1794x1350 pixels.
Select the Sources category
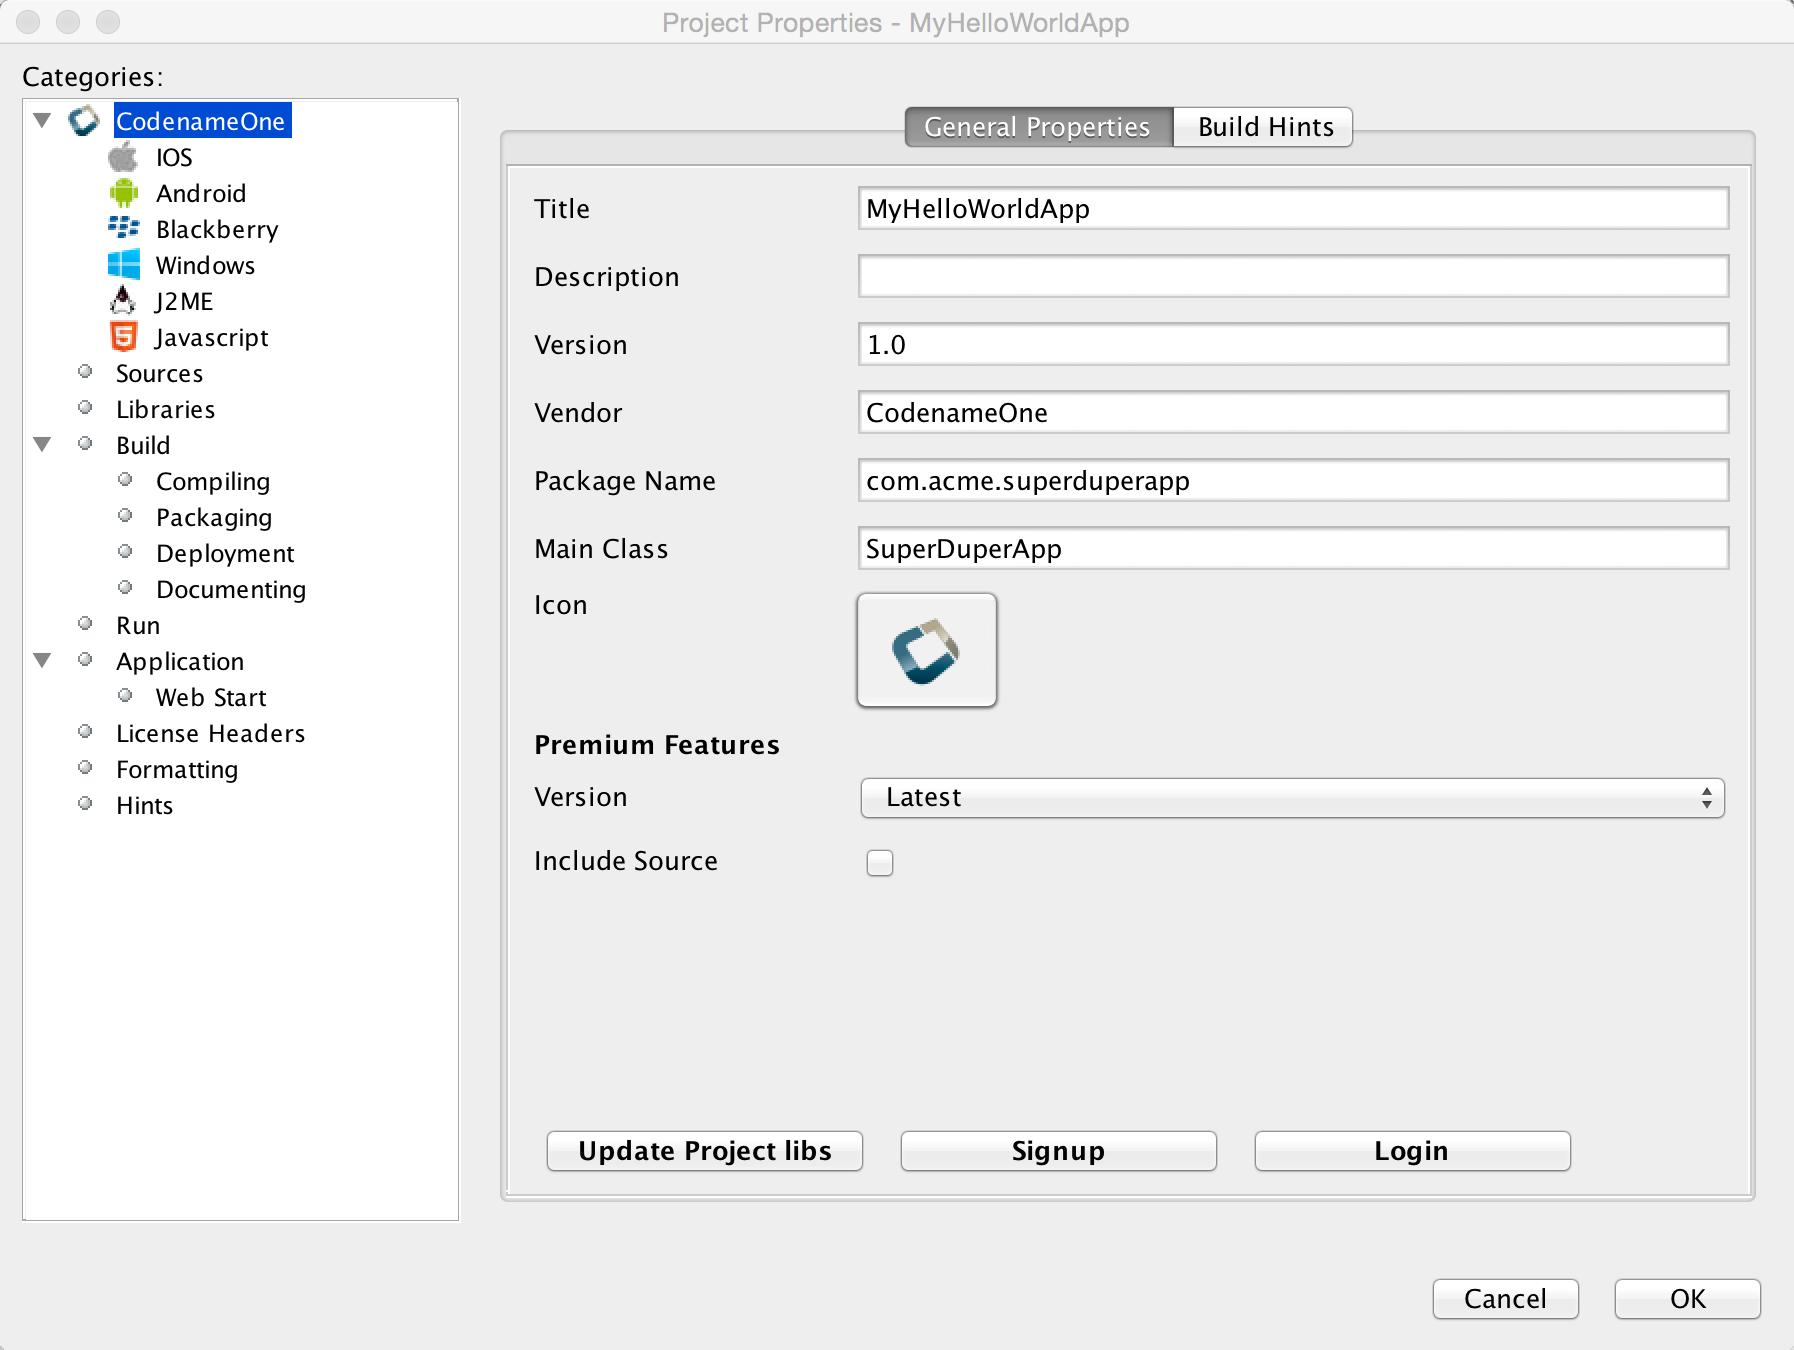pyautogui.click(x=159, y=373)
